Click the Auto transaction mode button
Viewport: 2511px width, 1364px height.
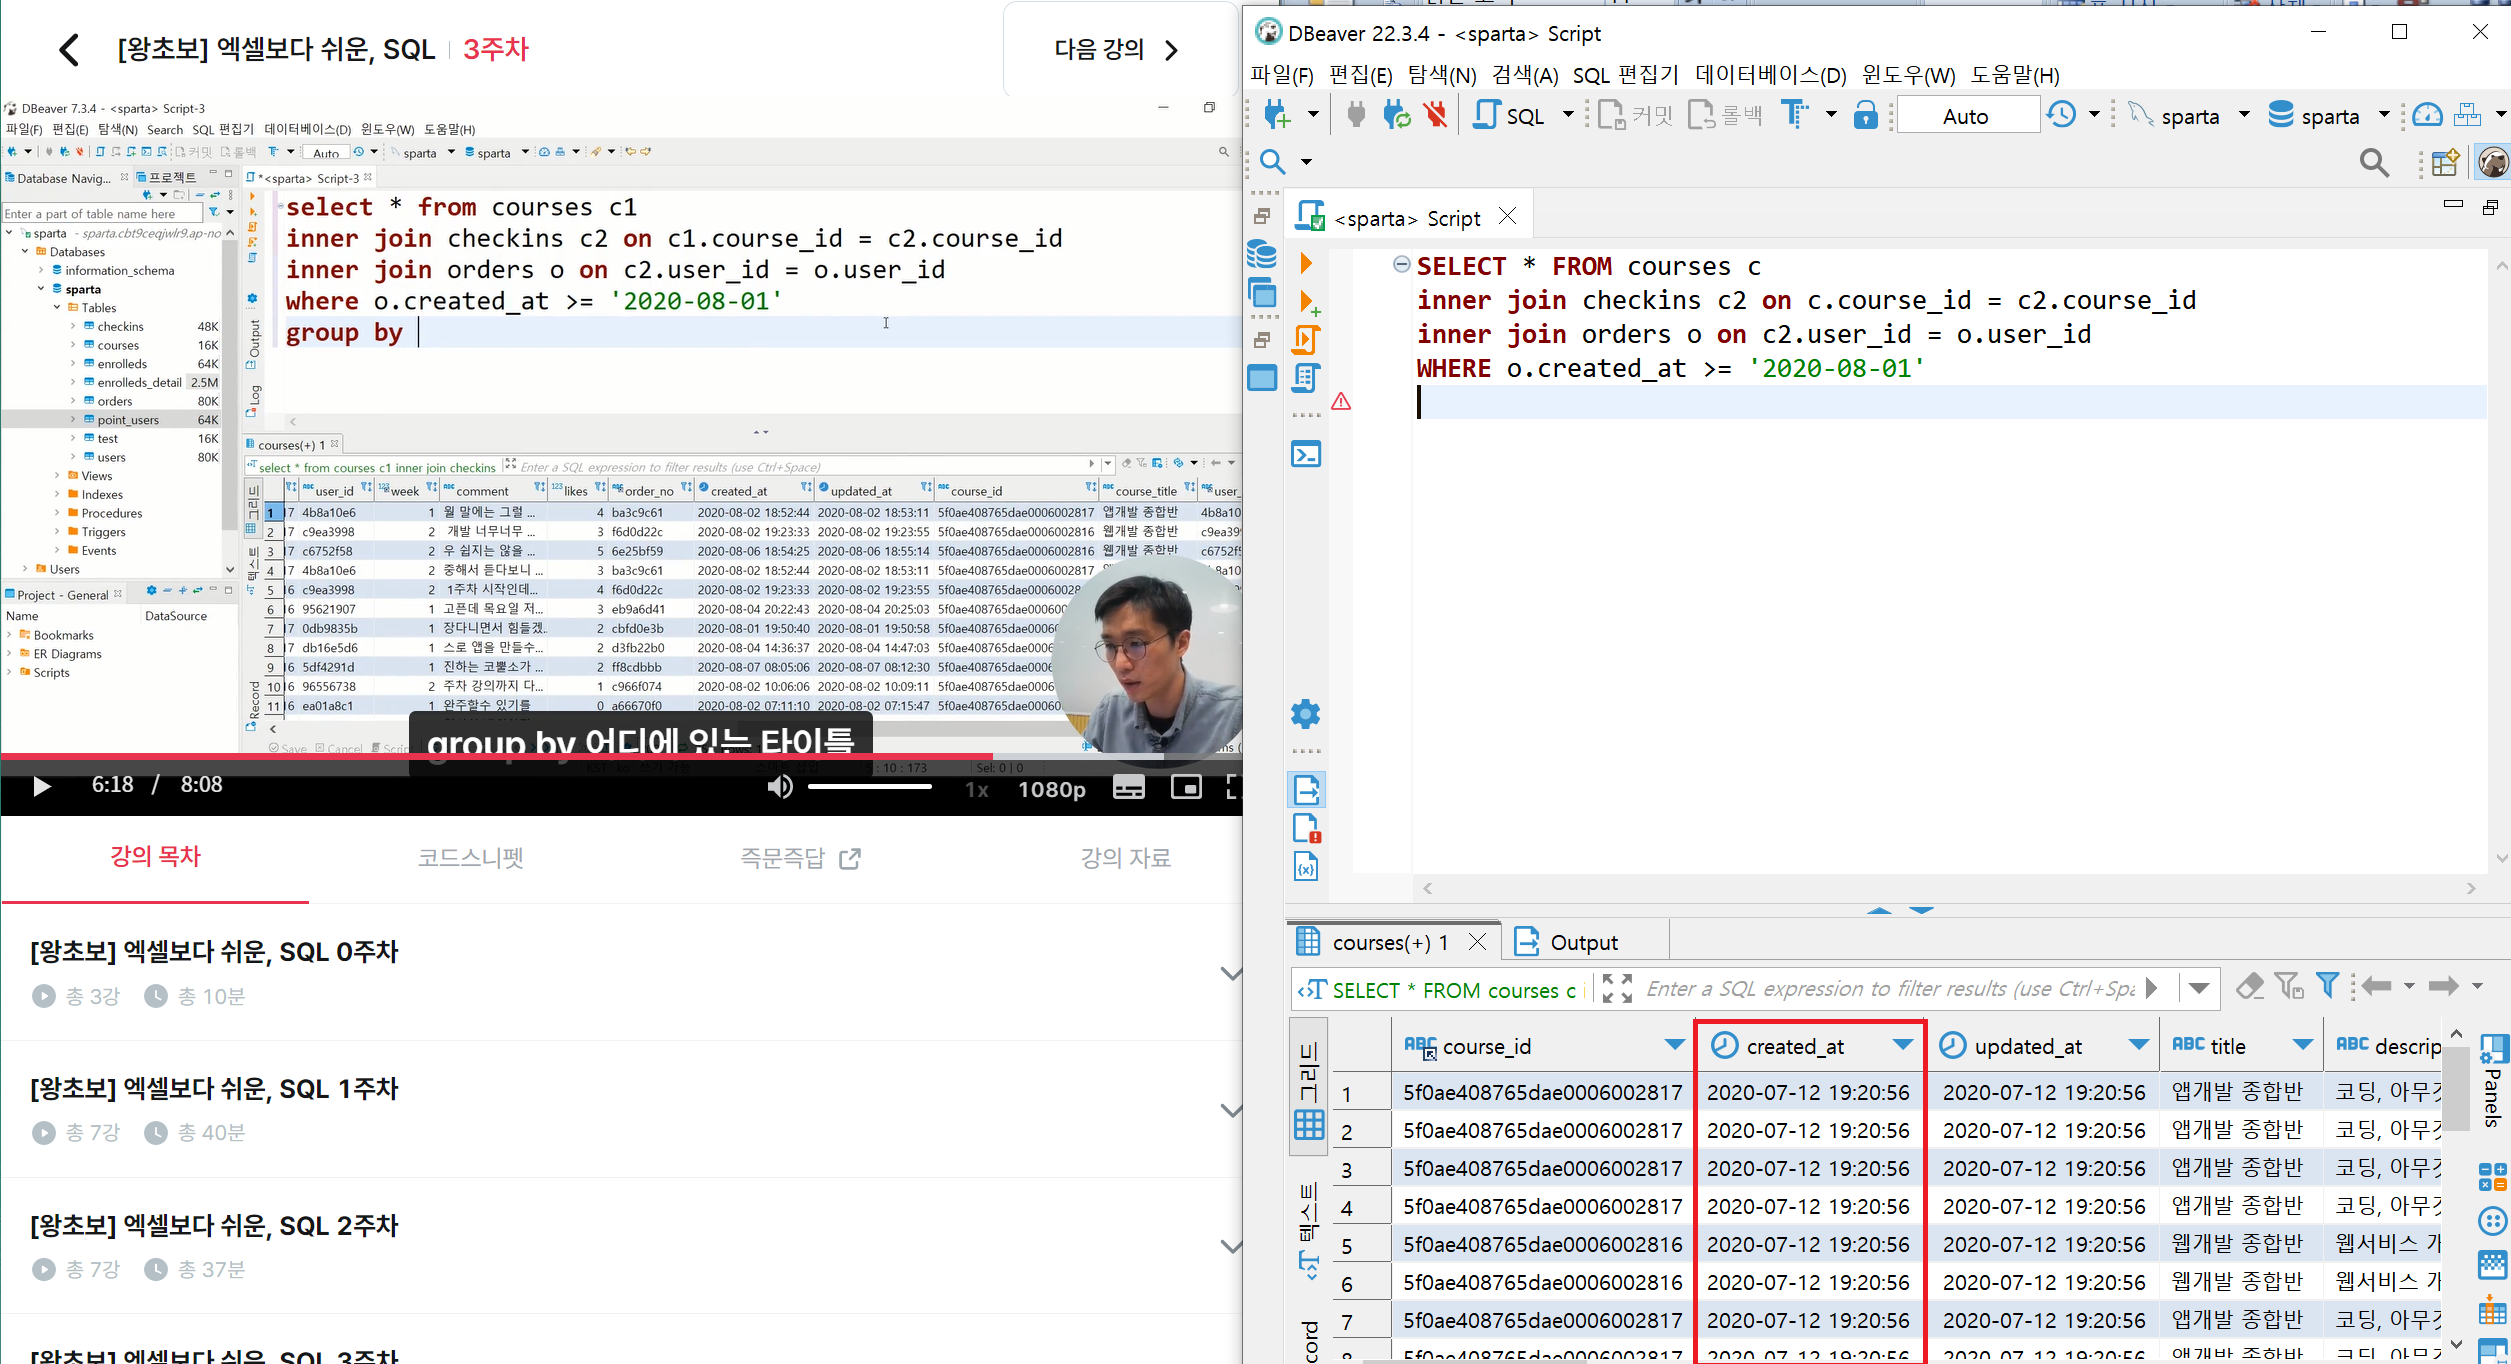pyautogui.click(x=1966, y=116)
